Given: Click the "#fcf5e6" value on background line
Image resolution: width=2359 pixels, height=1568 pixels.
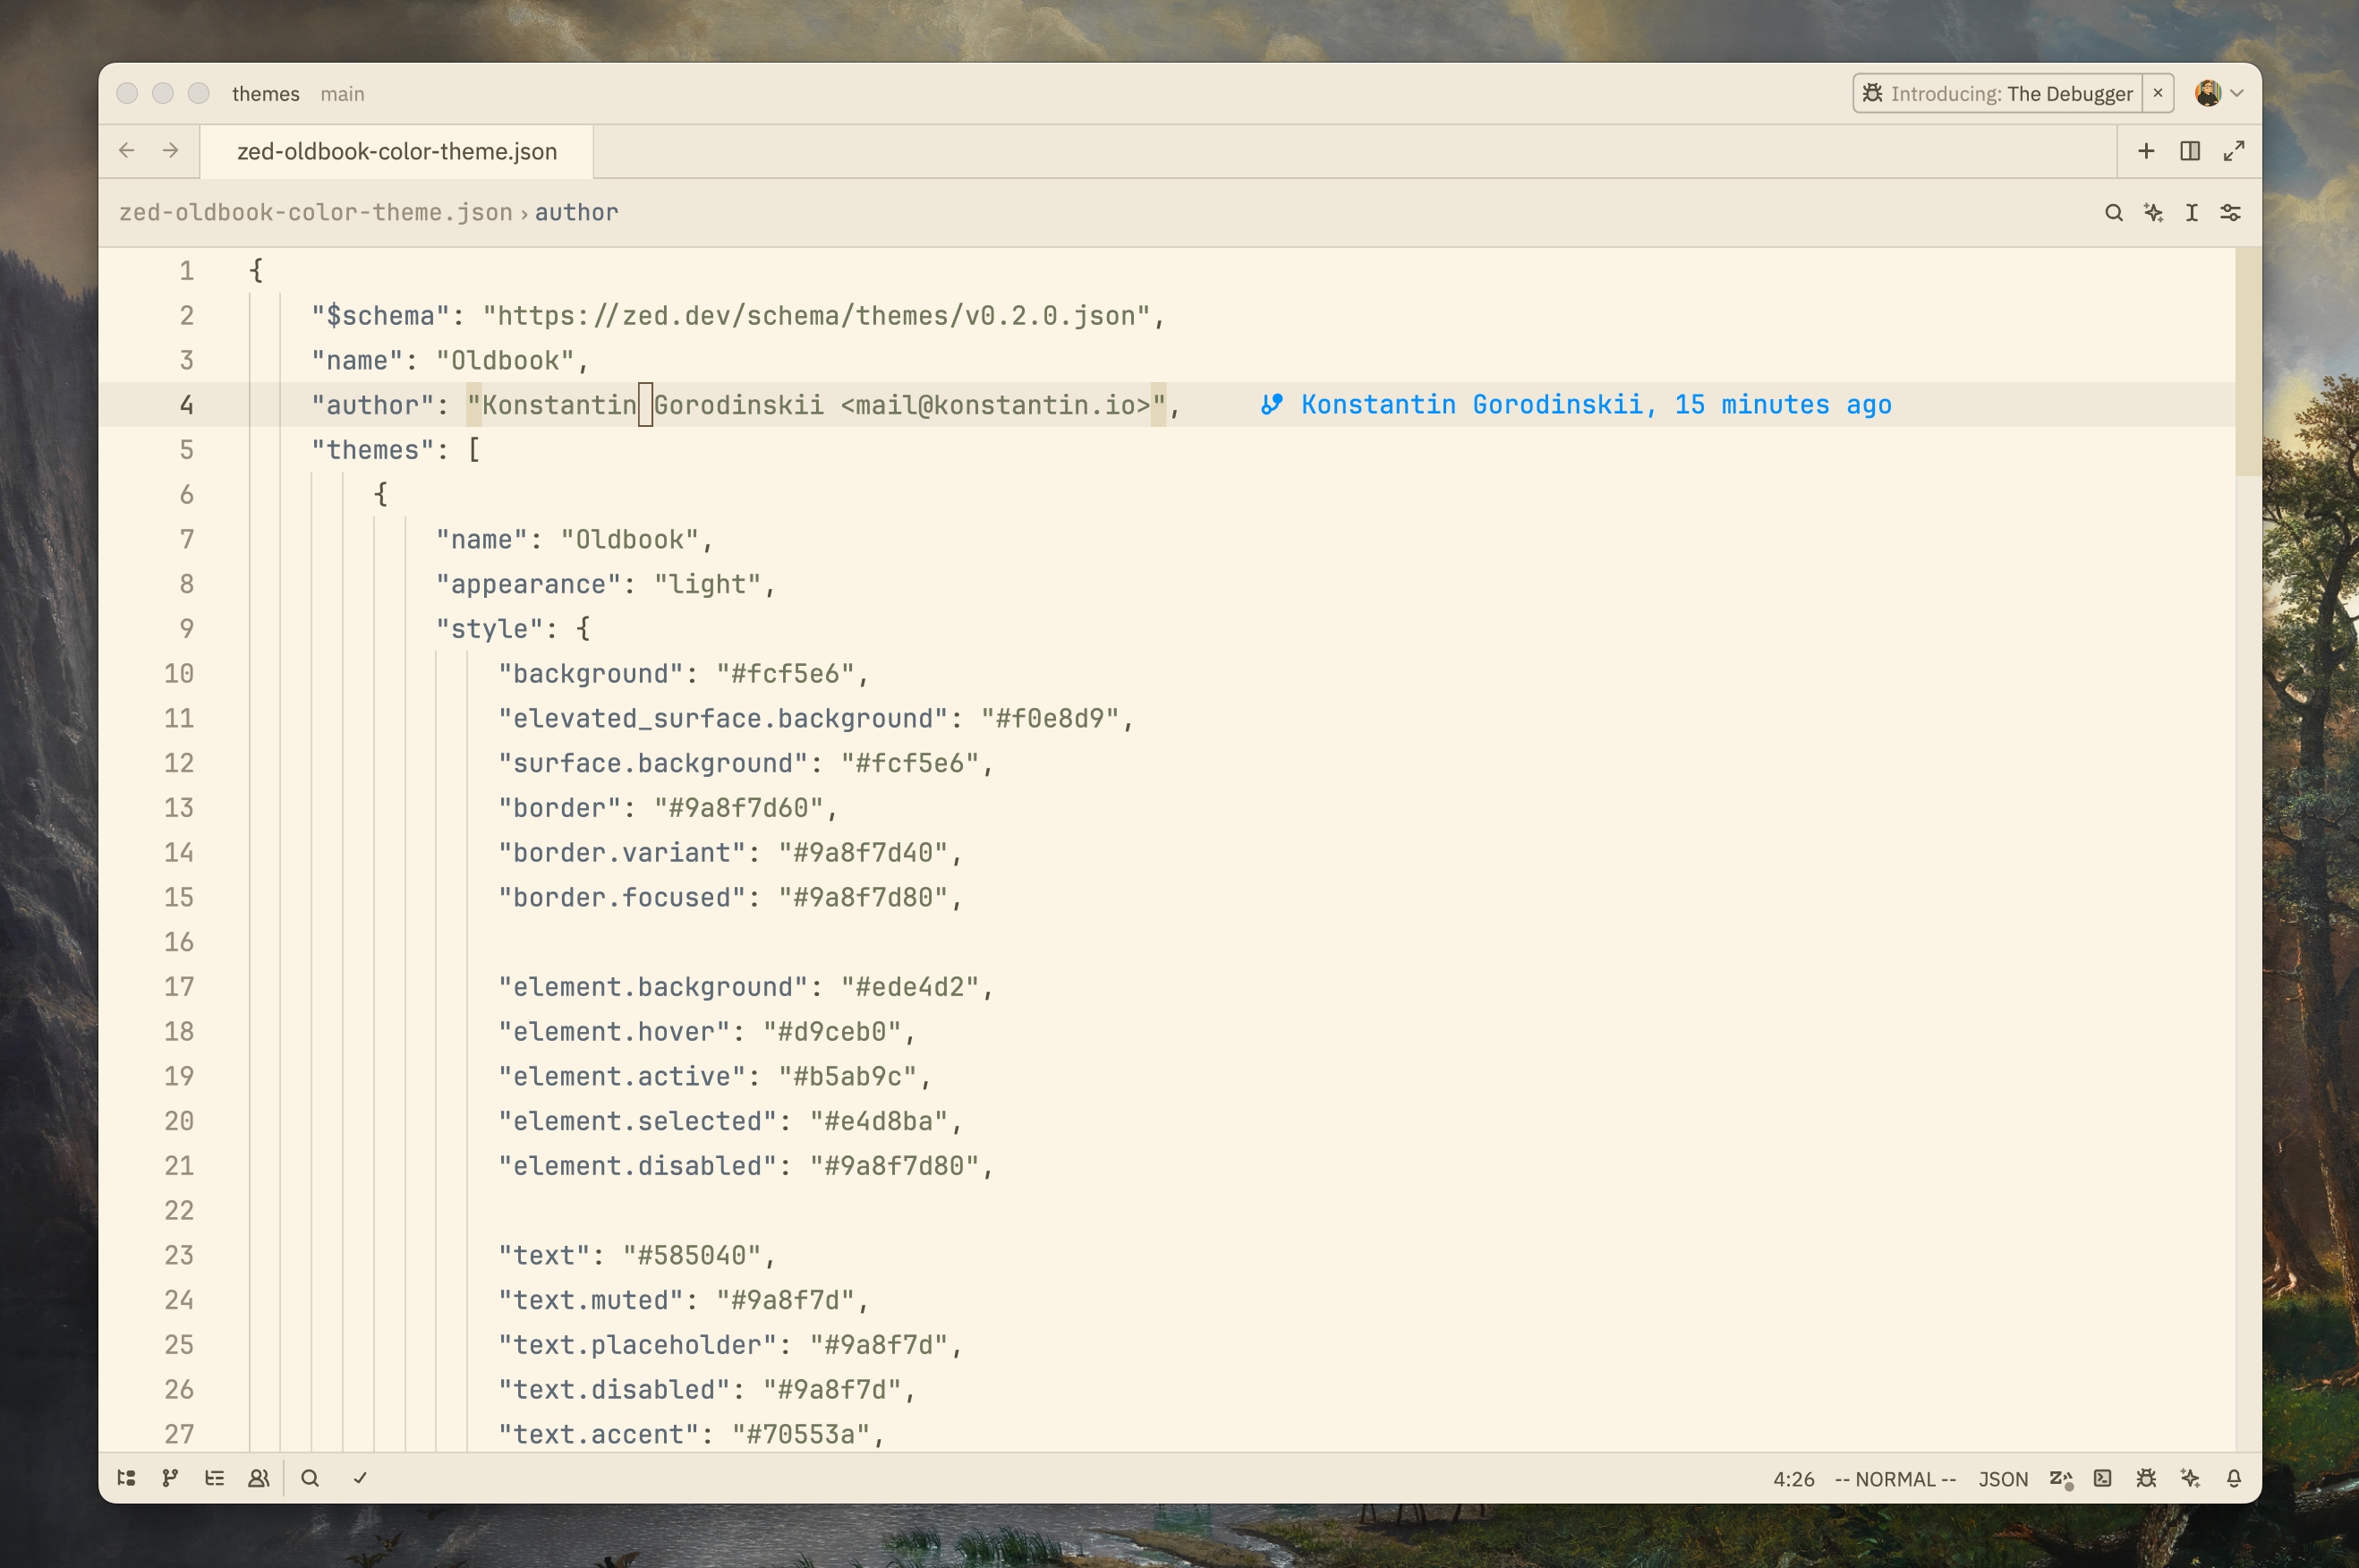Looking at the screenshot, I should pos(785,674).
